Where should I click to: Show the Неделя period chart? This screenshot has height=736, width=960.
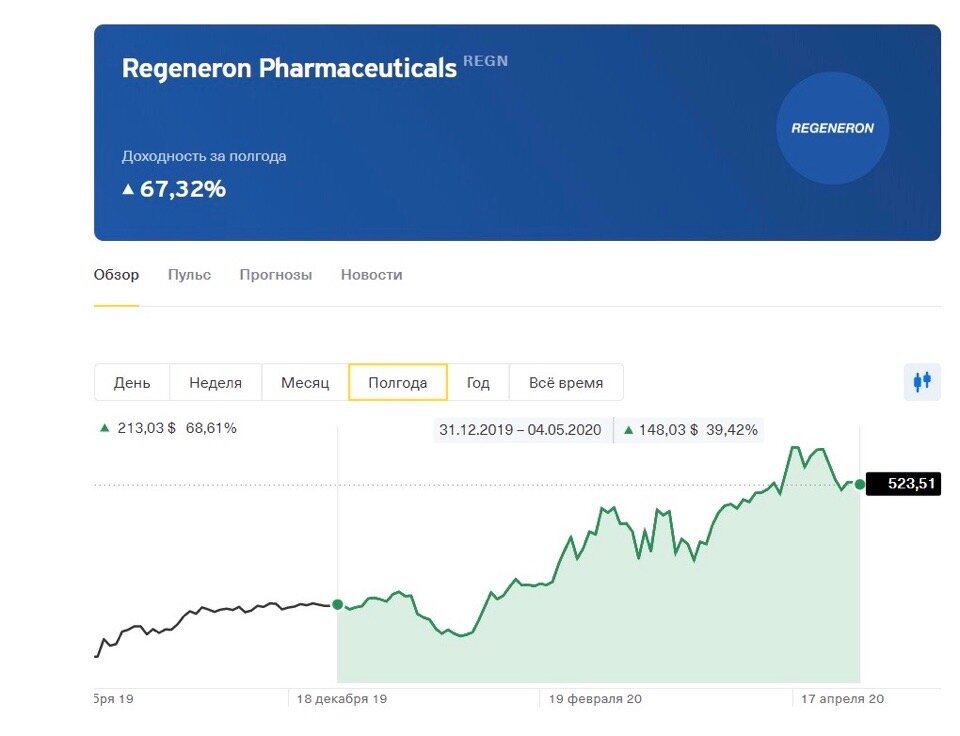[215, 382]
